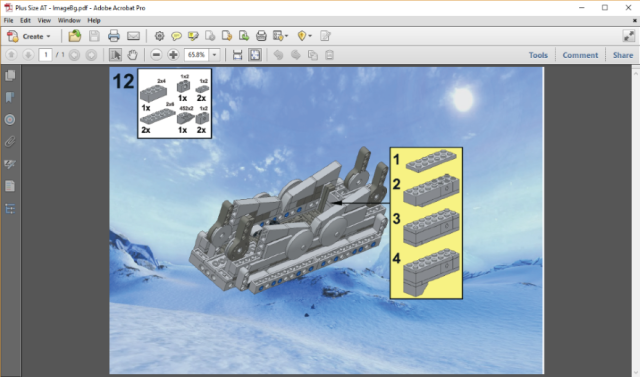Viewport: 640px width, 377px height.
Task: Go to next view circle button
Action: click(x=91, y=55)
